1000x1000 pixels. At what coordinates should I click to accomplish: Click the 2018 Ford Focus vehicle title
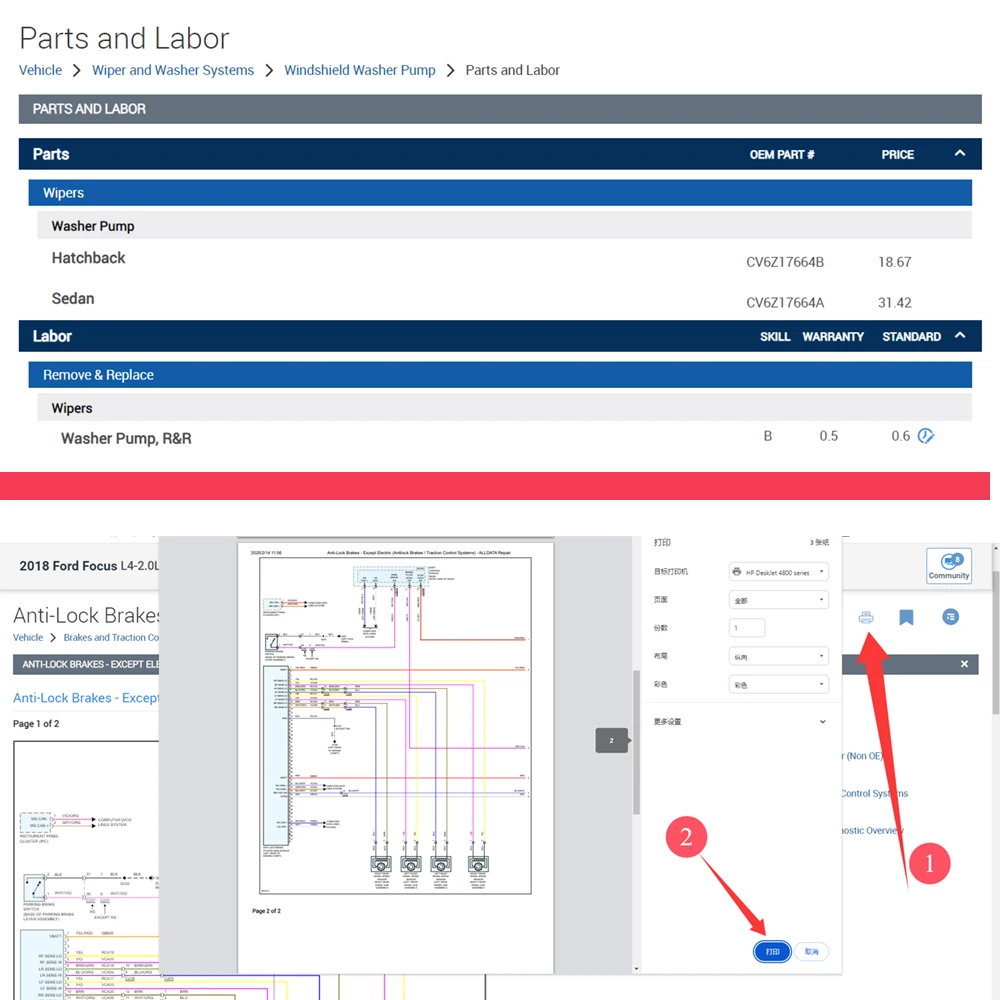pyautogui.click(x=89, y=566)
